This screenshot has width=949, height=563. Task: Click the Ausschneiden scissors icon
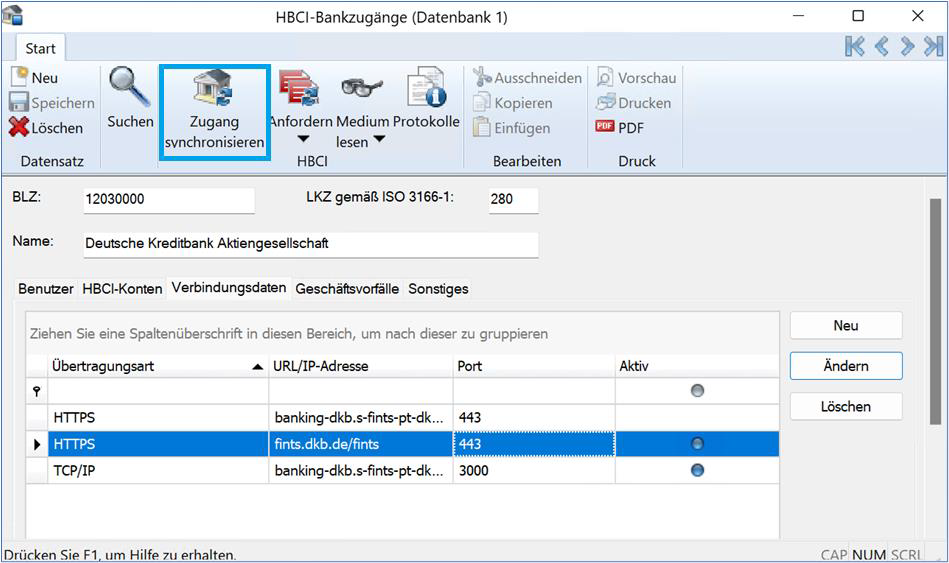tap(482, 77)
